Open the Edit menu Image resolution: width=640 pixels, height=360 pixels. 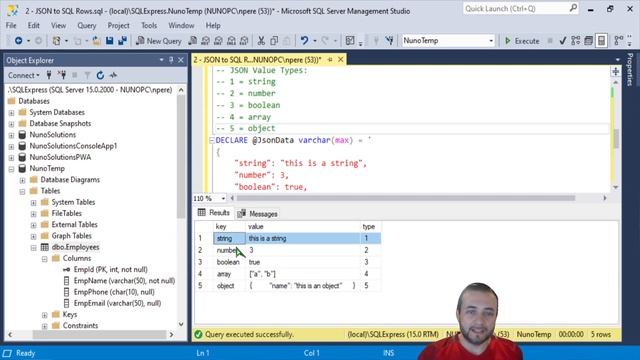click(x=33, y=25)
